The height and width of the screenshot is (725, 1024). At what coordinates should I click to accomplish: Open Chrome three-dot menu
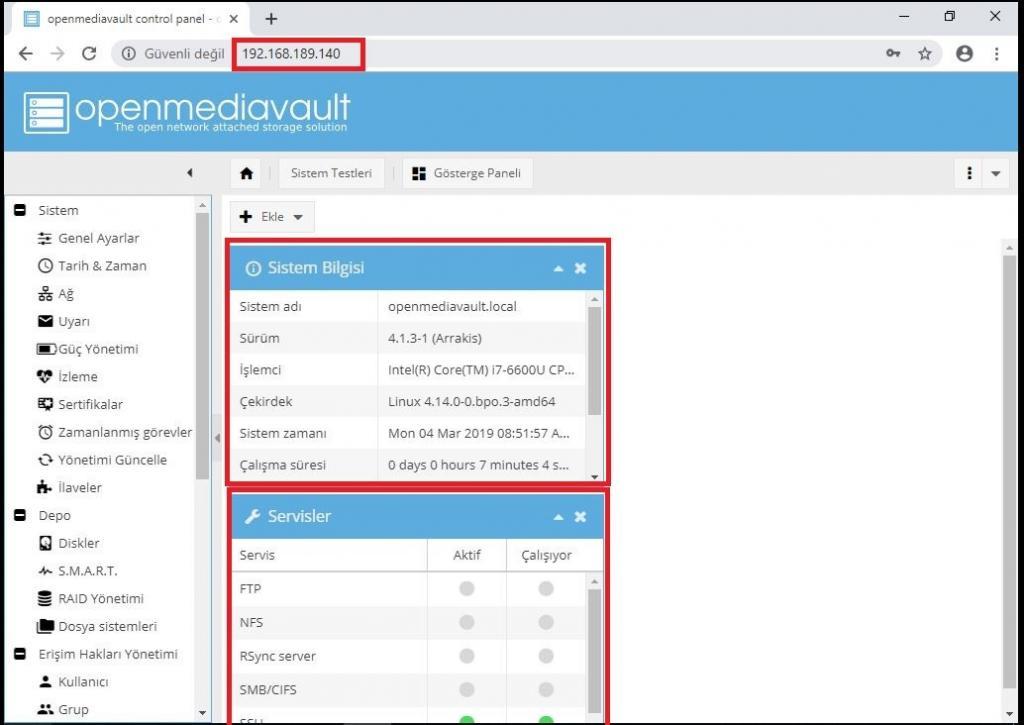click(x=997, y=54)
